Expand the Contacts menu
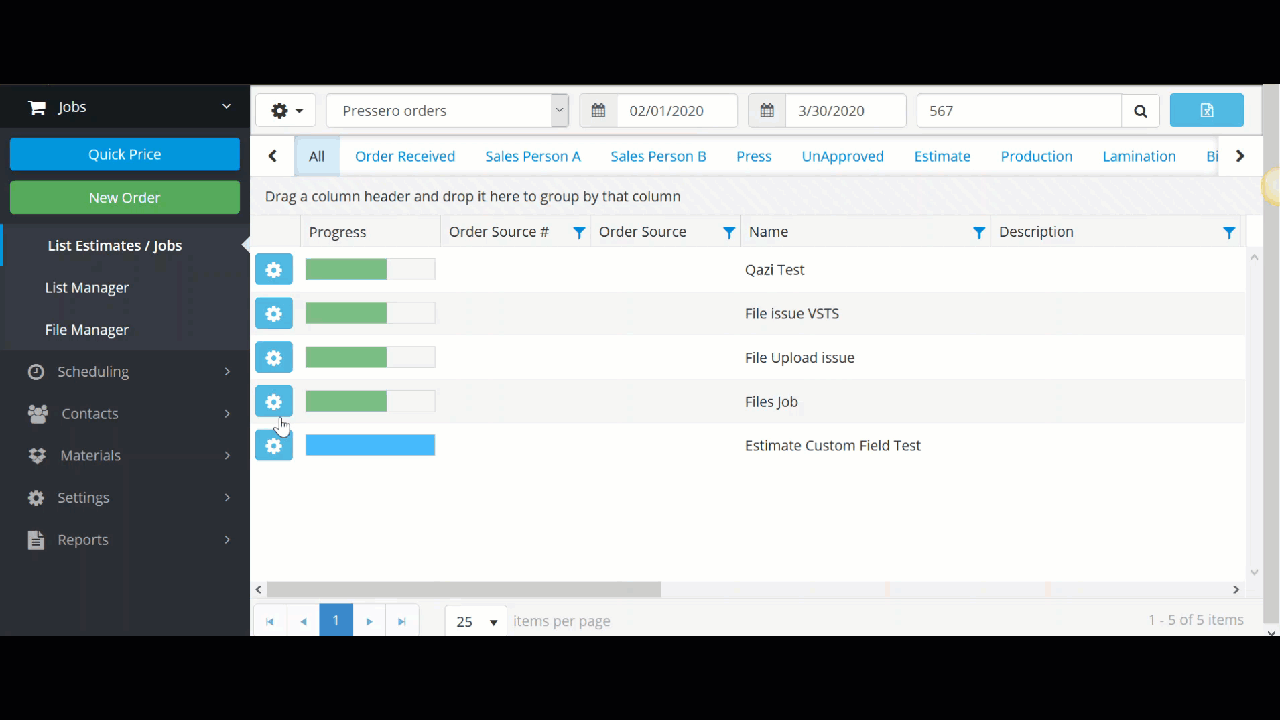1280x720 pixels. (x=227, y=414)
